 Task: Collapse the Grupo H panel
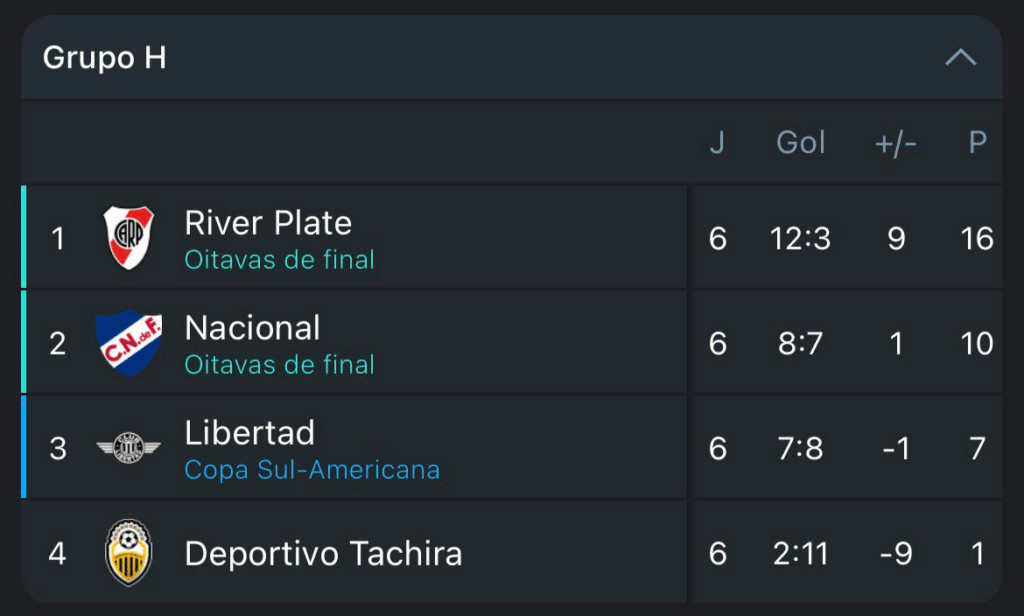(x=960, y=58)
